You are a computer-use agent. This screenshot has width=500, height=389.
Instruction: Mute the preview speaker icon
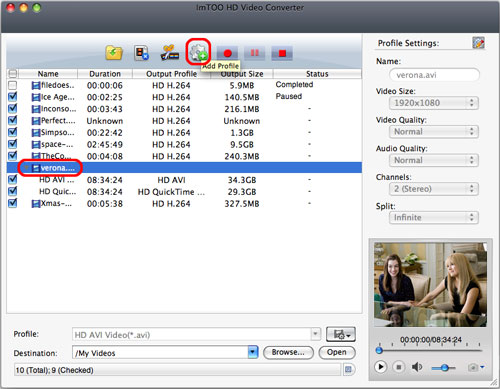(417, 367)
